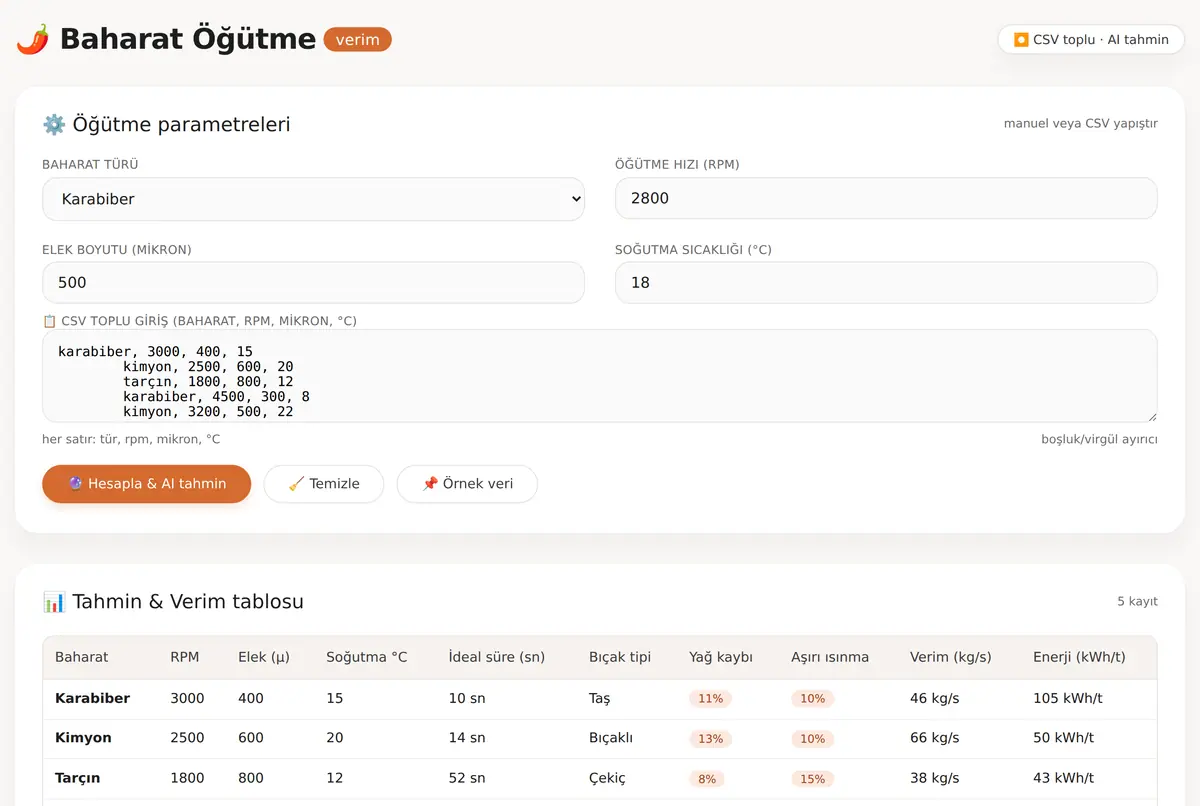Click the Yağ kaybı column header
Viewport: 1200px width, 806px height.
(x=721, y=657)
